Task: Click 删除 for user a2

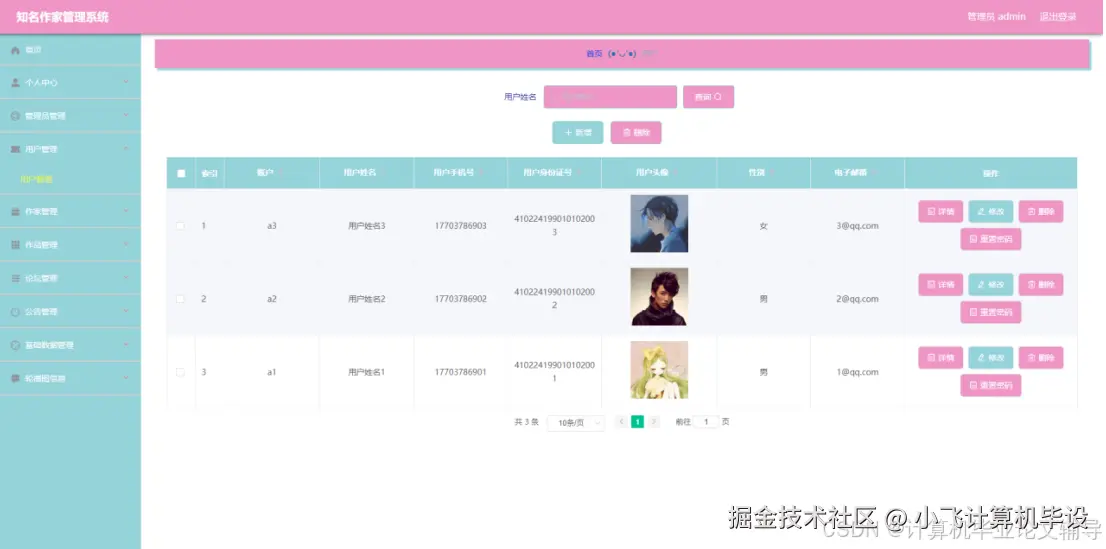Action: (x=1040, y=284)
